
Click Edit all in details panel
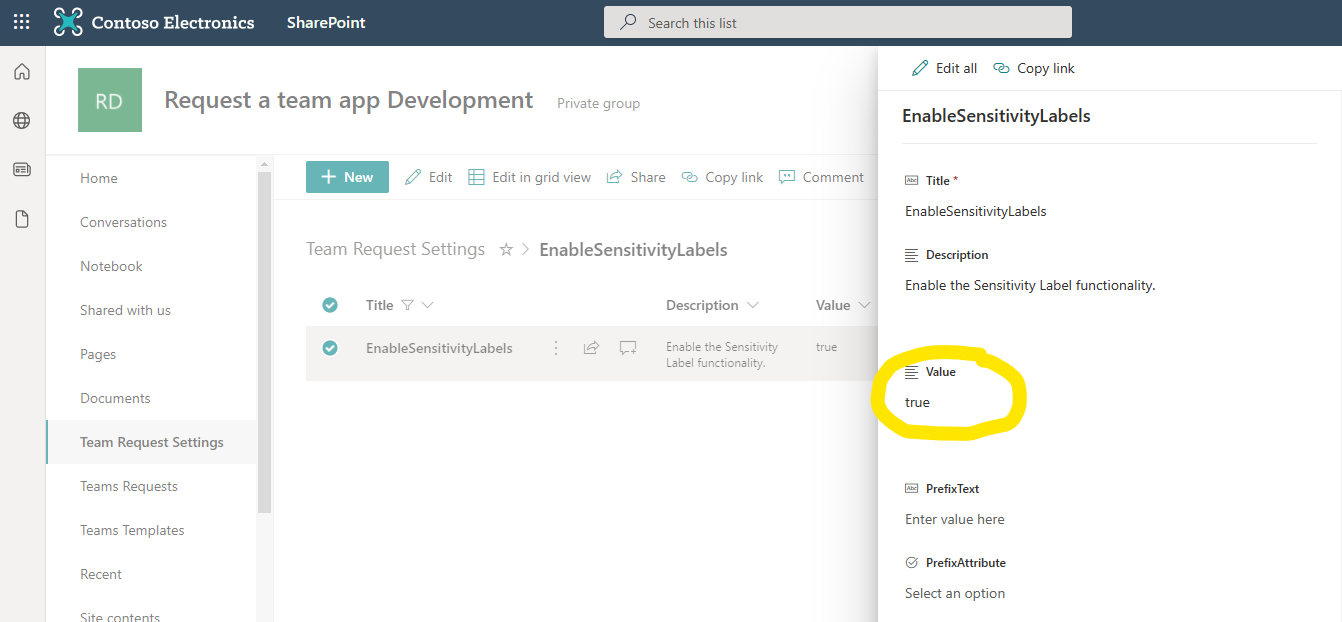point(945,68)
